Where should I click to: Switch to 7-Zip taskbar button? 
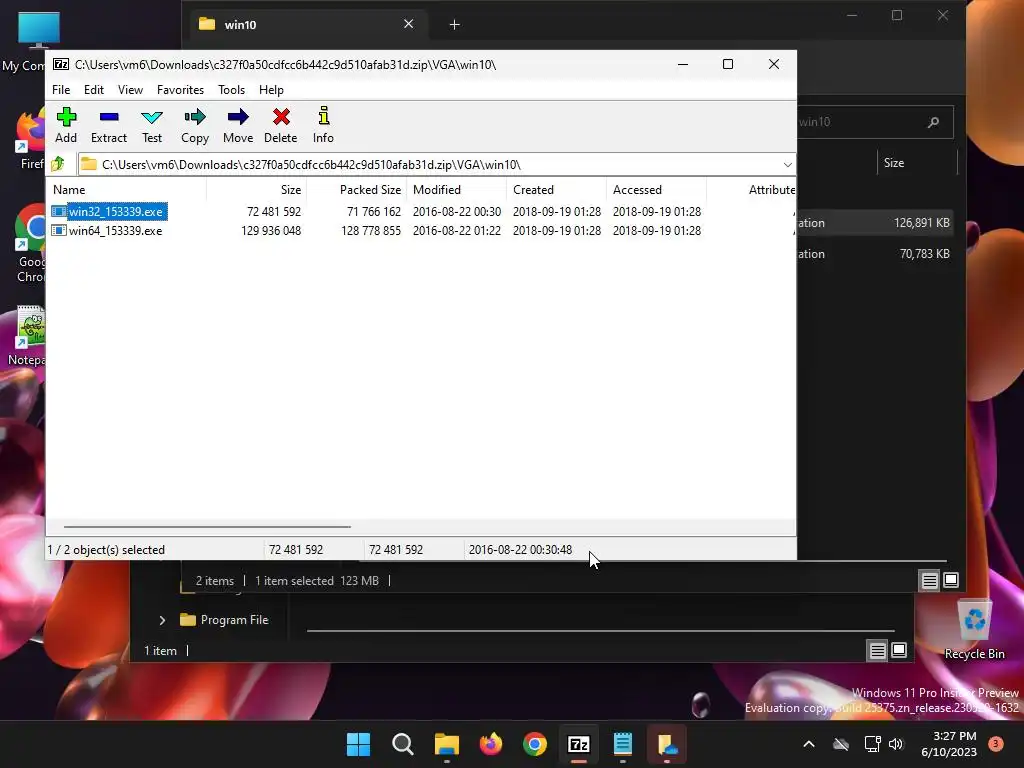point(579,744)
